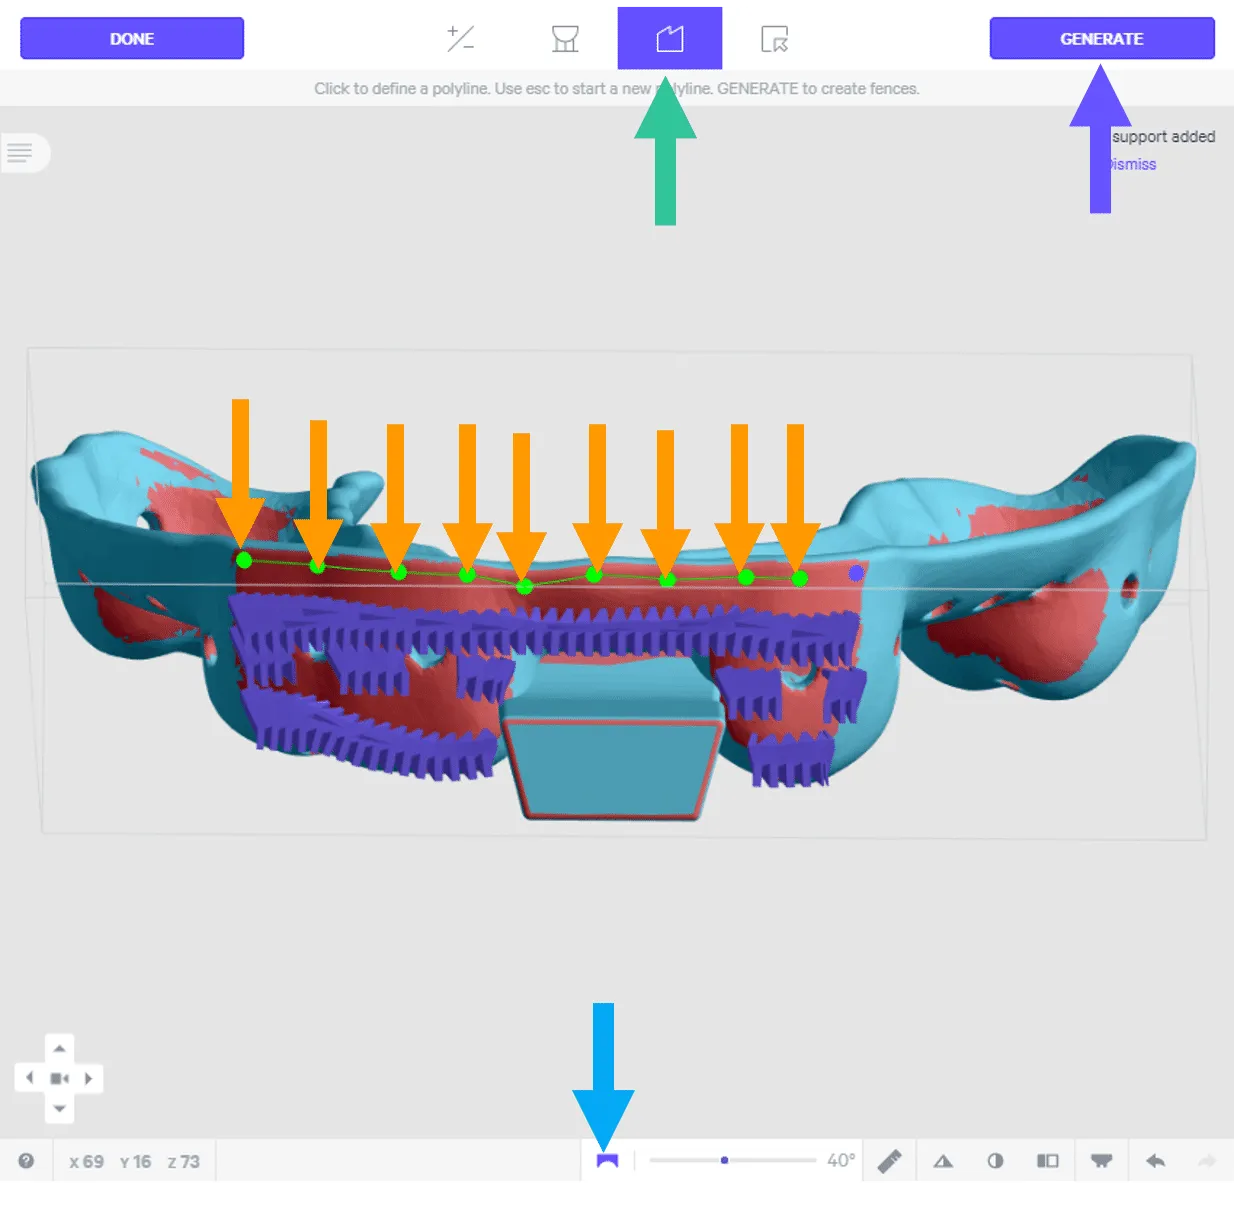This screenshot has width=1234, height=1217.
Task: Undo the last action
Action: pyautogui.click(x=1155, y=1161)
